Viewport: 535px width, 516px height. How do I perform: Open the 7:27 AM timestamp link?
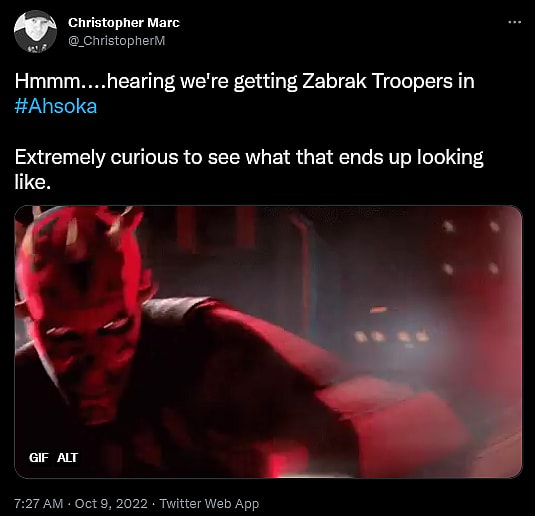tap(39, 504)
